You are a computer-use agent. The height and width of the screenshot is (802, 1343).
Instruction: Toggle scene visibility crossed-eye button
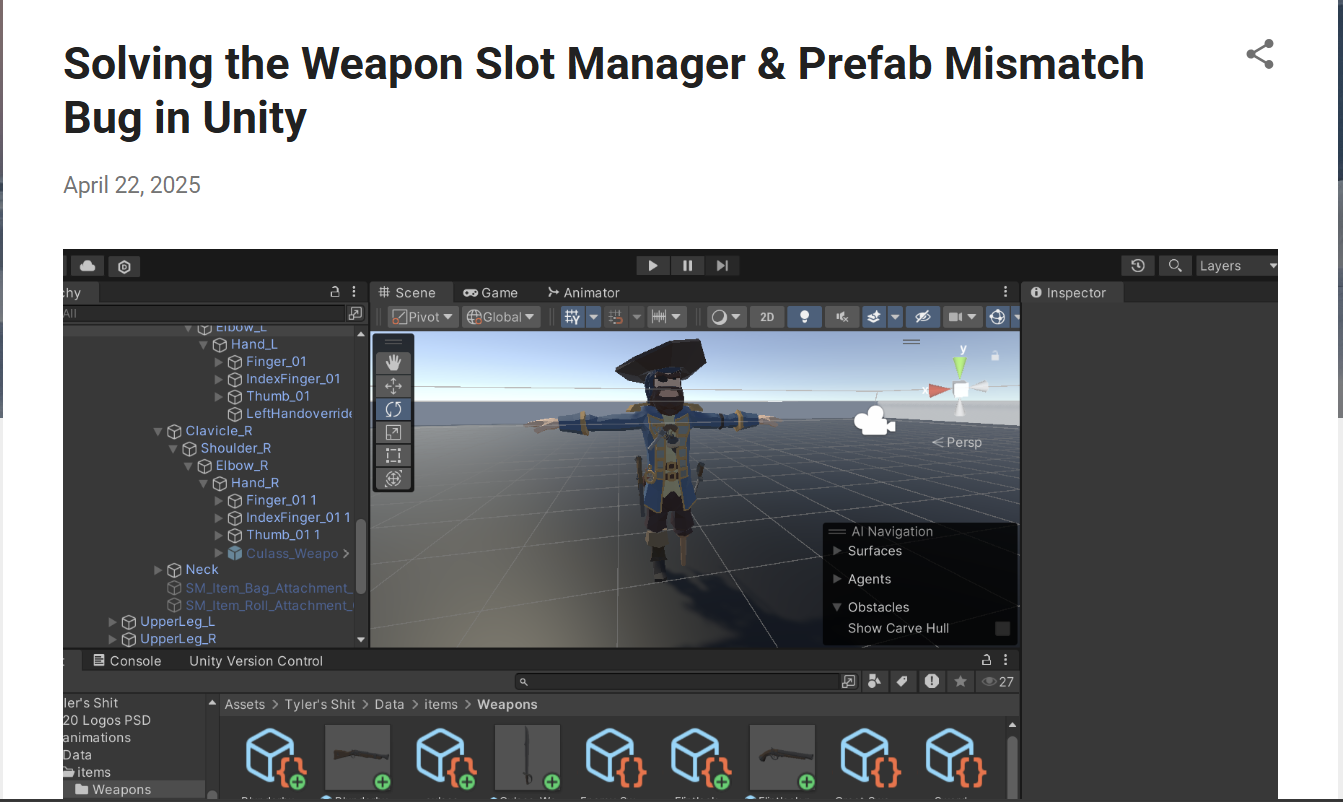923,317
